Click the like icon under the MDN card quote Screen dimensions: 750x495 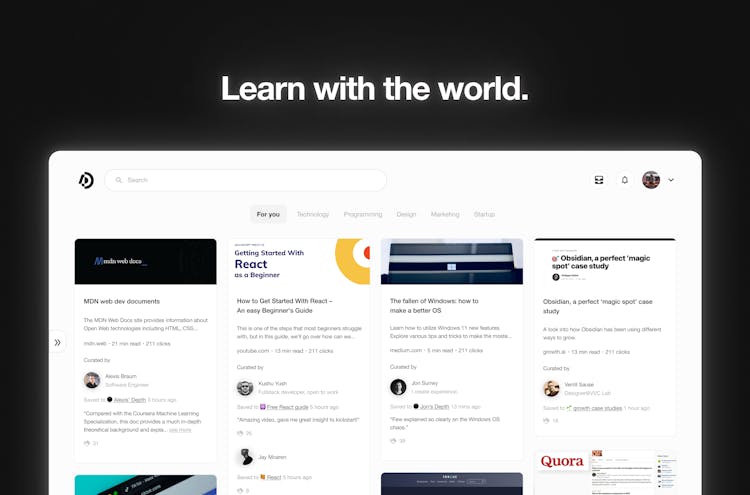pyautogui.click(x=87, y=442)
